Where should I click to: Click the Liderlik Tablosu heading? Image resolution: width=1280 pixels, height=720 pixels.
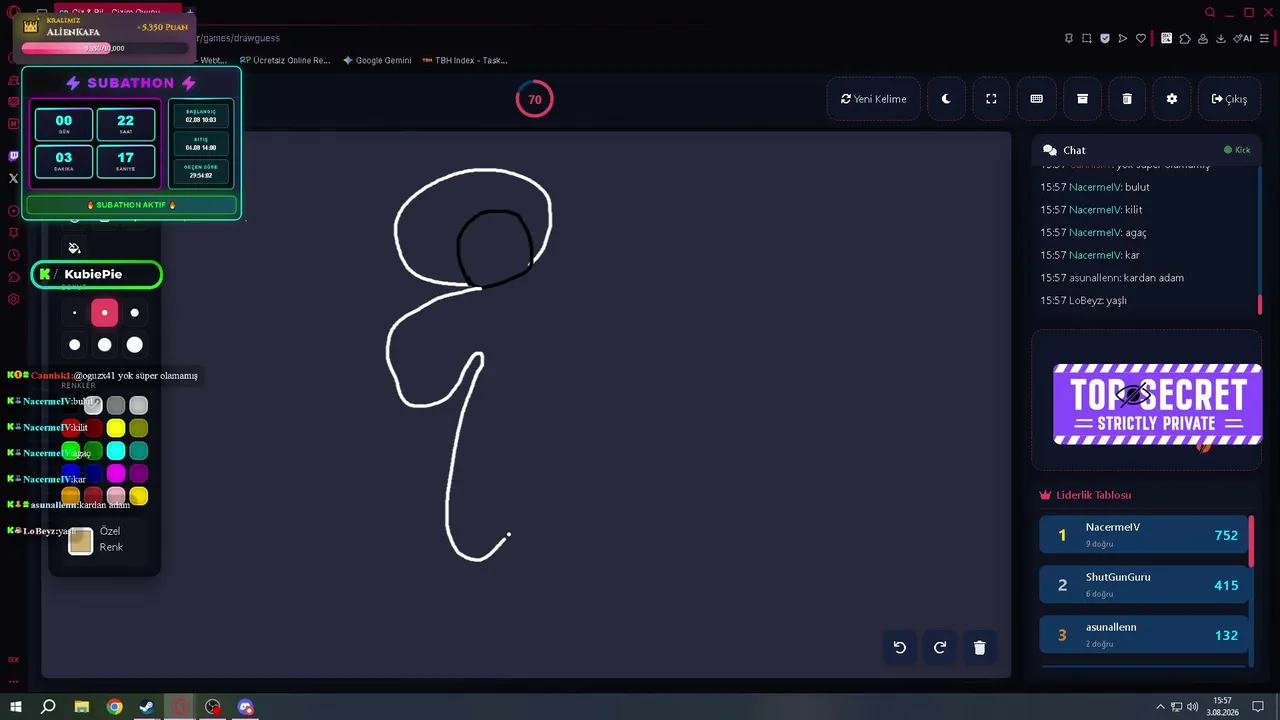coord(1085,495)
